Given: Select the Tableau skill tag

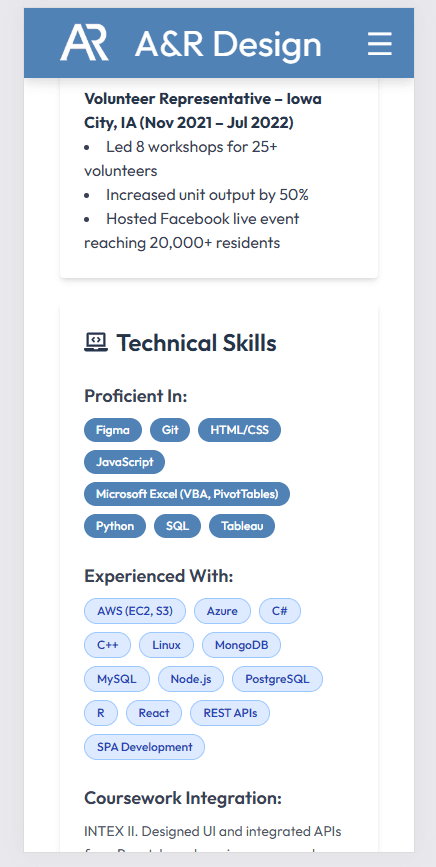Looking at the screenshot, I should click(242, 526).
